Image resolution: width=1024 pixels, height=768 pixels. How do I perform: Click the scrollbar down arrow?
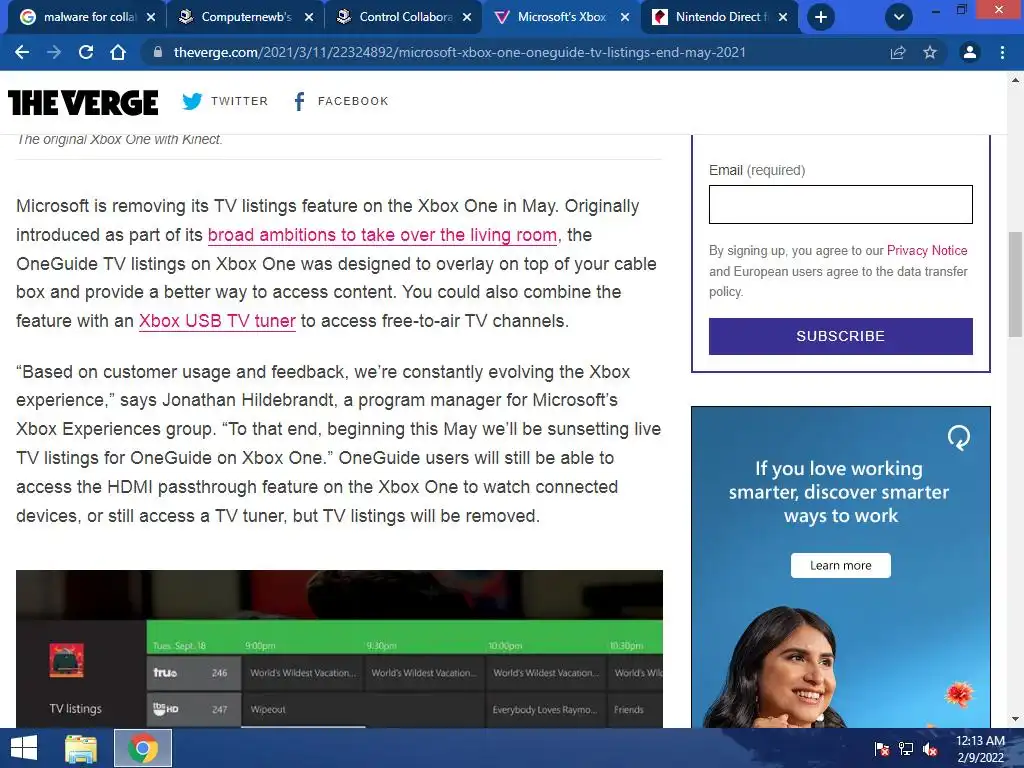1015,720
